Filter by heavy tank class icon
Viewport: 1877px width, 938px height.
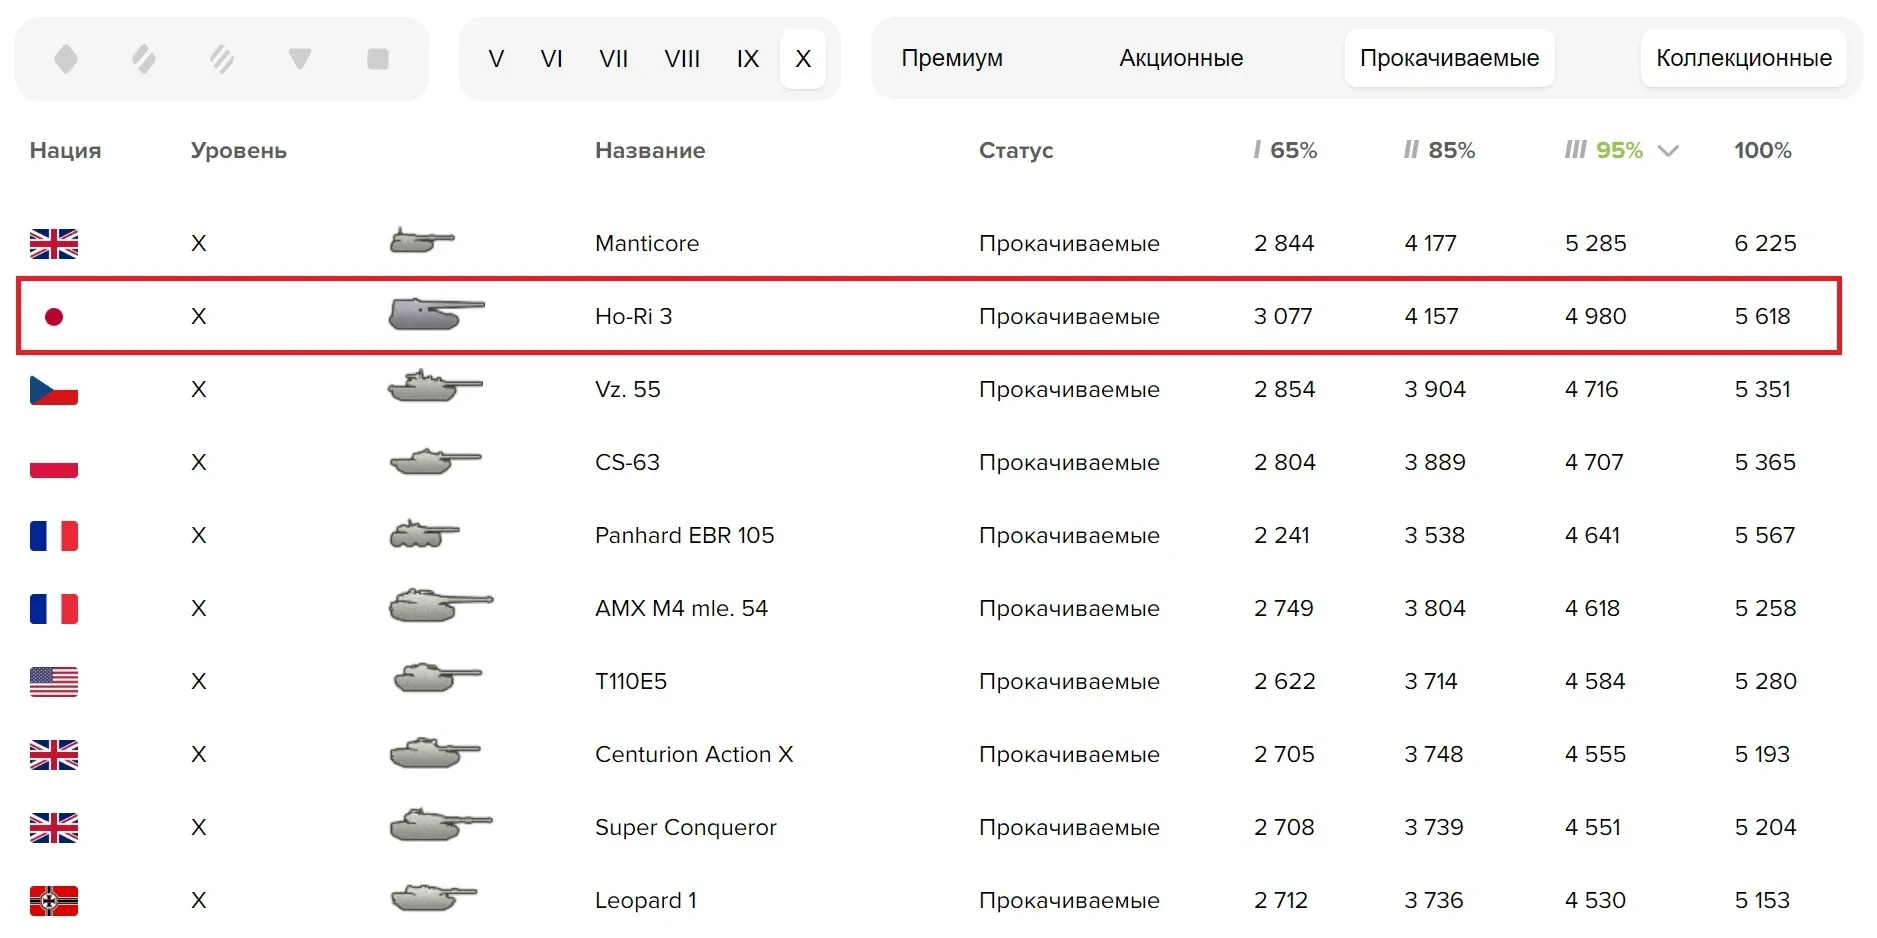222,59
